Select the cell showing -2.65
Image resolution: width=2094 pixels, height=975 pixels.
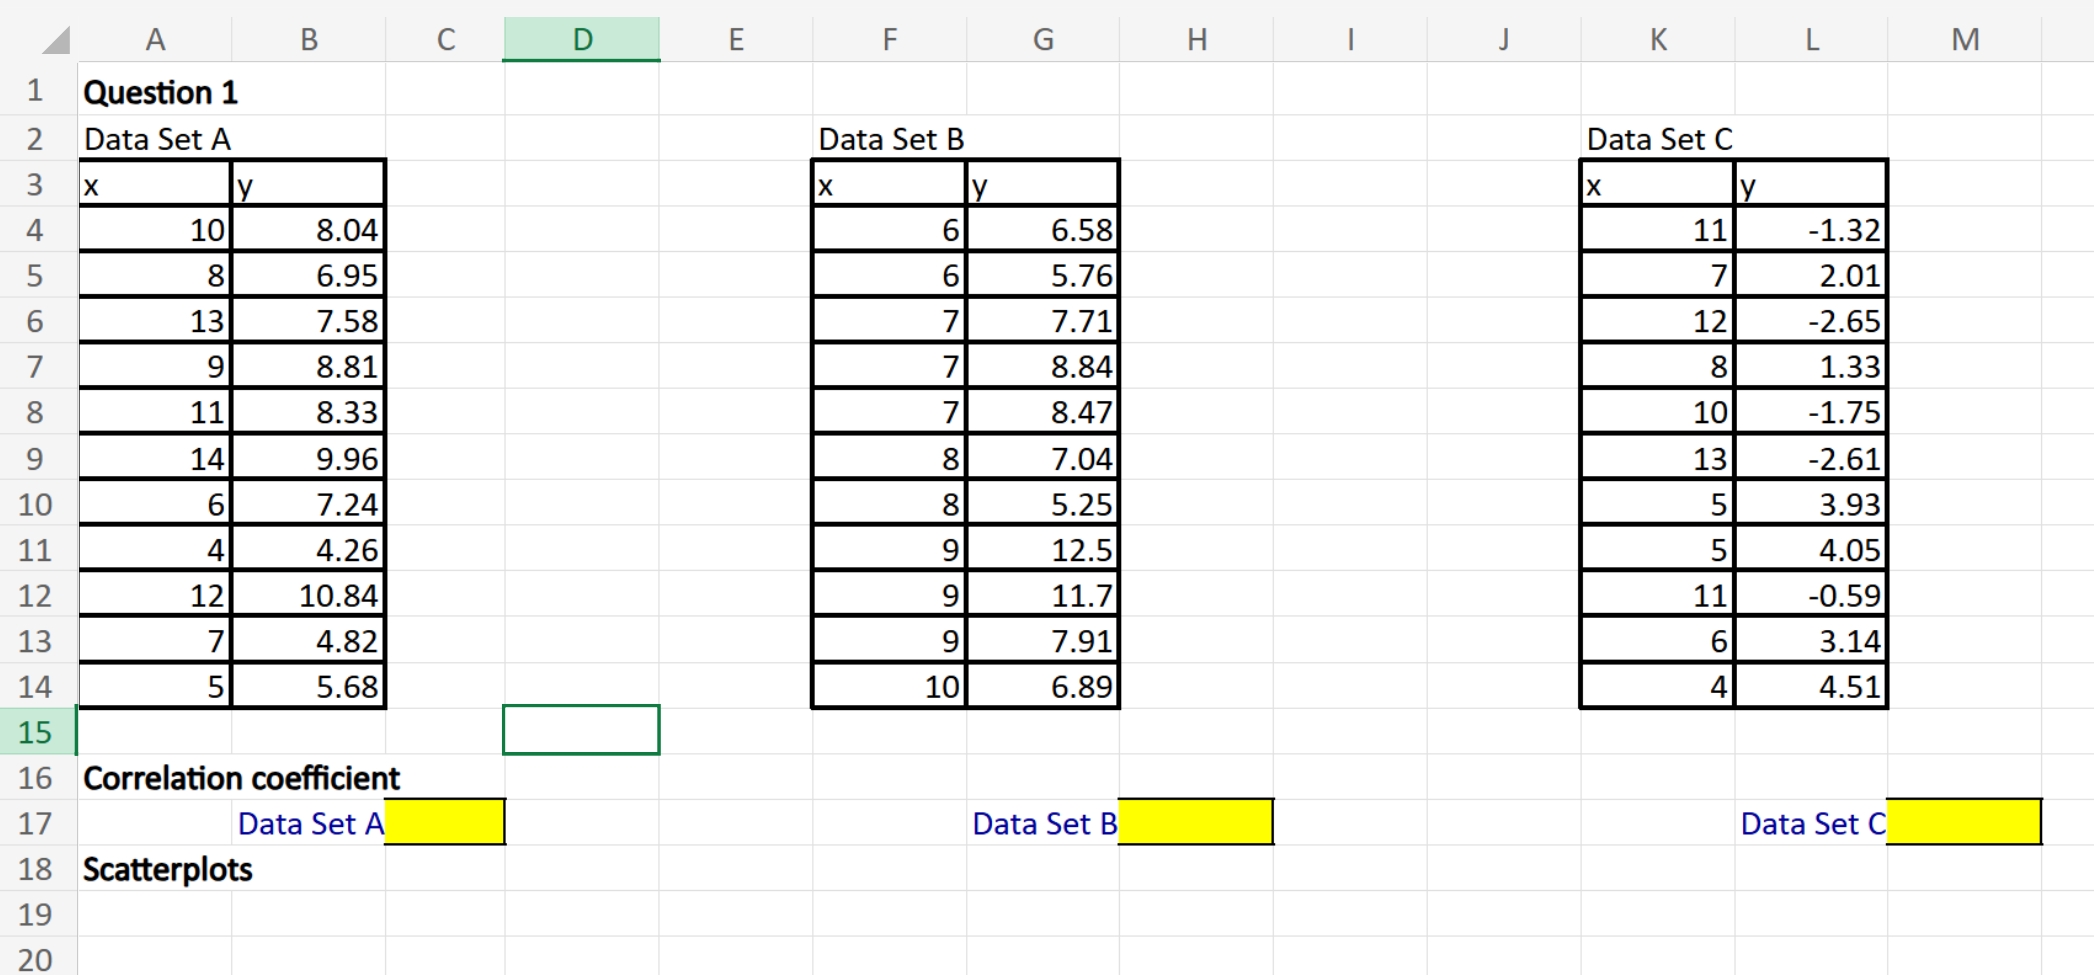point(1812,320)
